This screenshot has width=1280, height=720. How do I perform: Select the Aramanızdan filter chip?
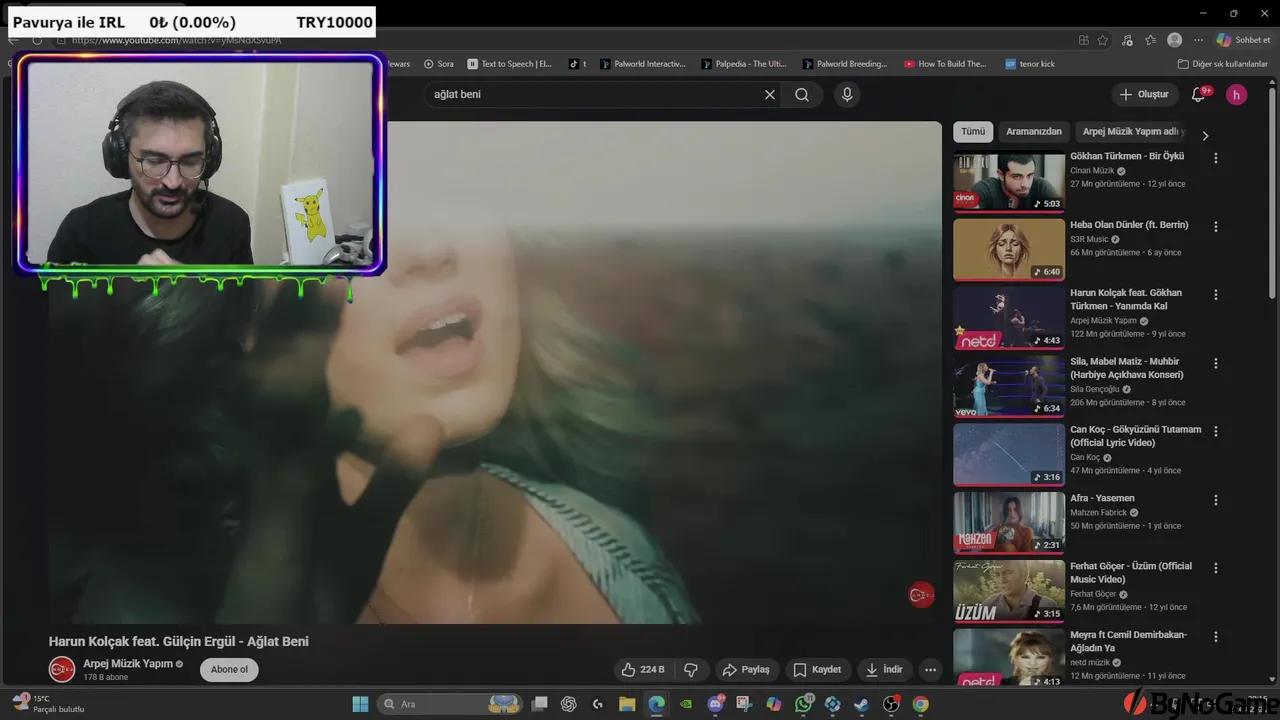pyautogui.click(x=1034, y=132)
